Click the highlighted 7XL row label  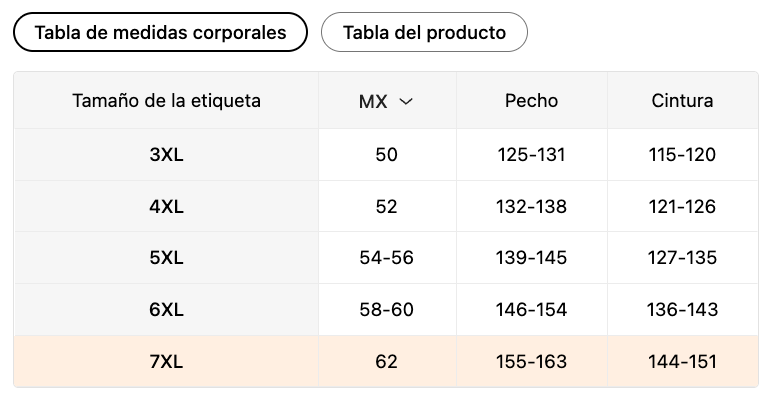point(166,361)
